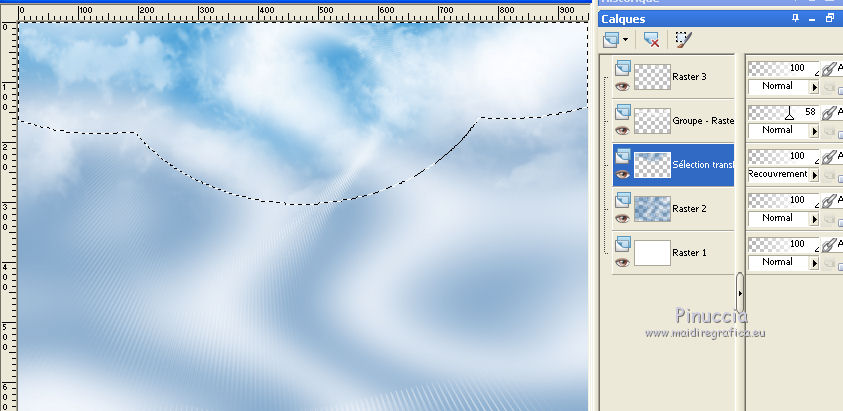Screen dimensions: 843x411
Task: Select the Raster 2 layer name
Action: coord(689,209)
